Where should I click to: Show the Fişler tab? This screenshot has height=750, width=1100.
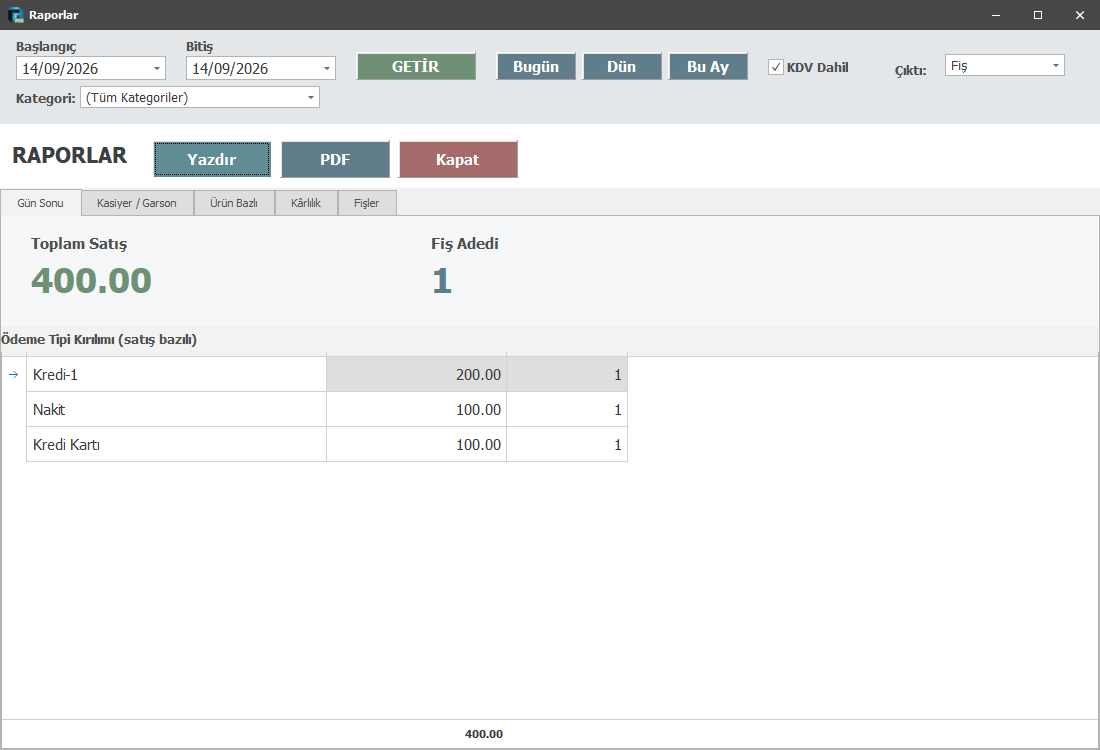(x=366, y=203)
